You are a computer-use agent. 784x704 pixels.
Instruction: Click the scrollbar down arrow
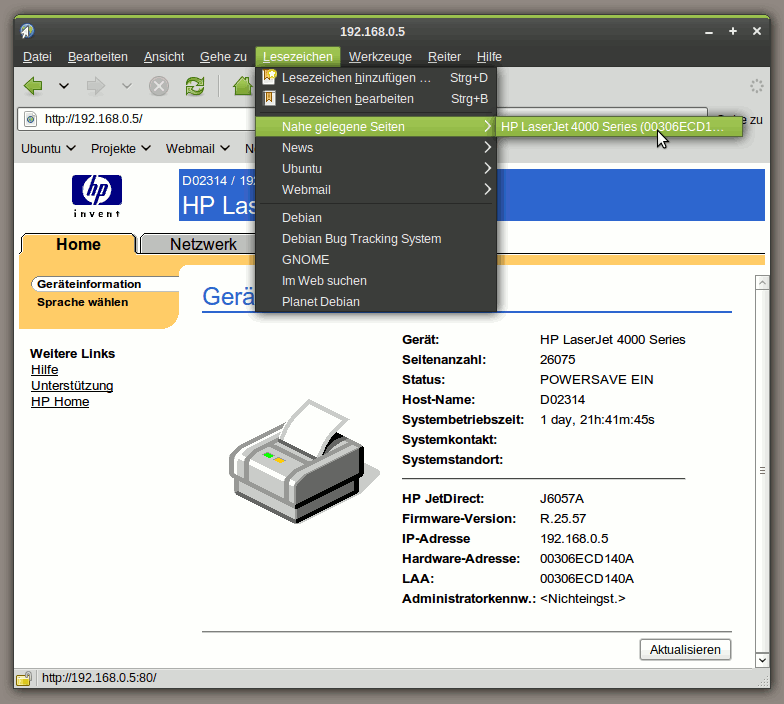762,660
